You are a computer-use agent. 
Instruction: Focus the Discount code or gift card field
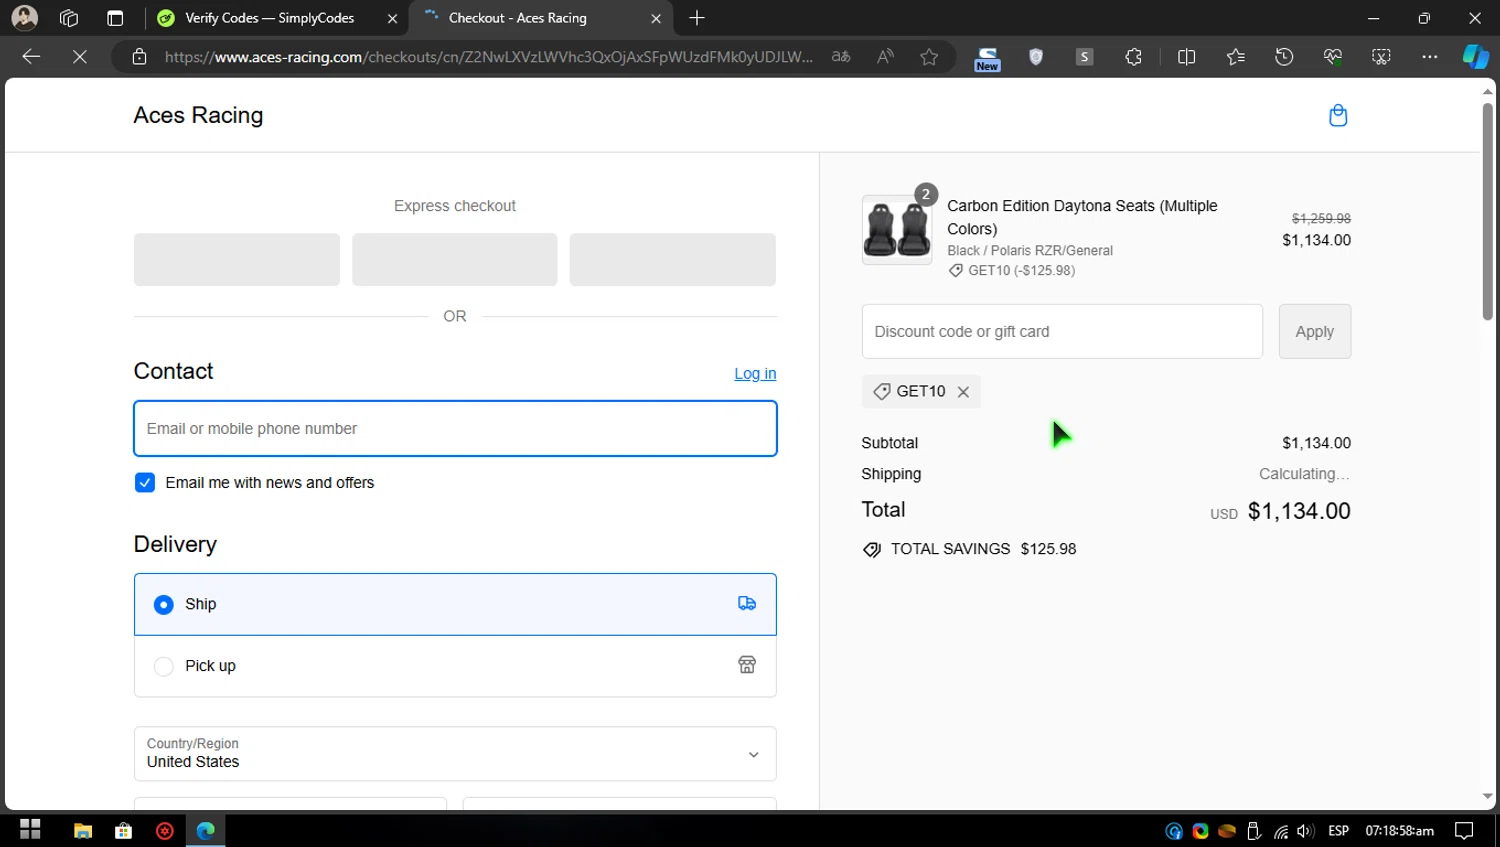(x=1061, y=332)
